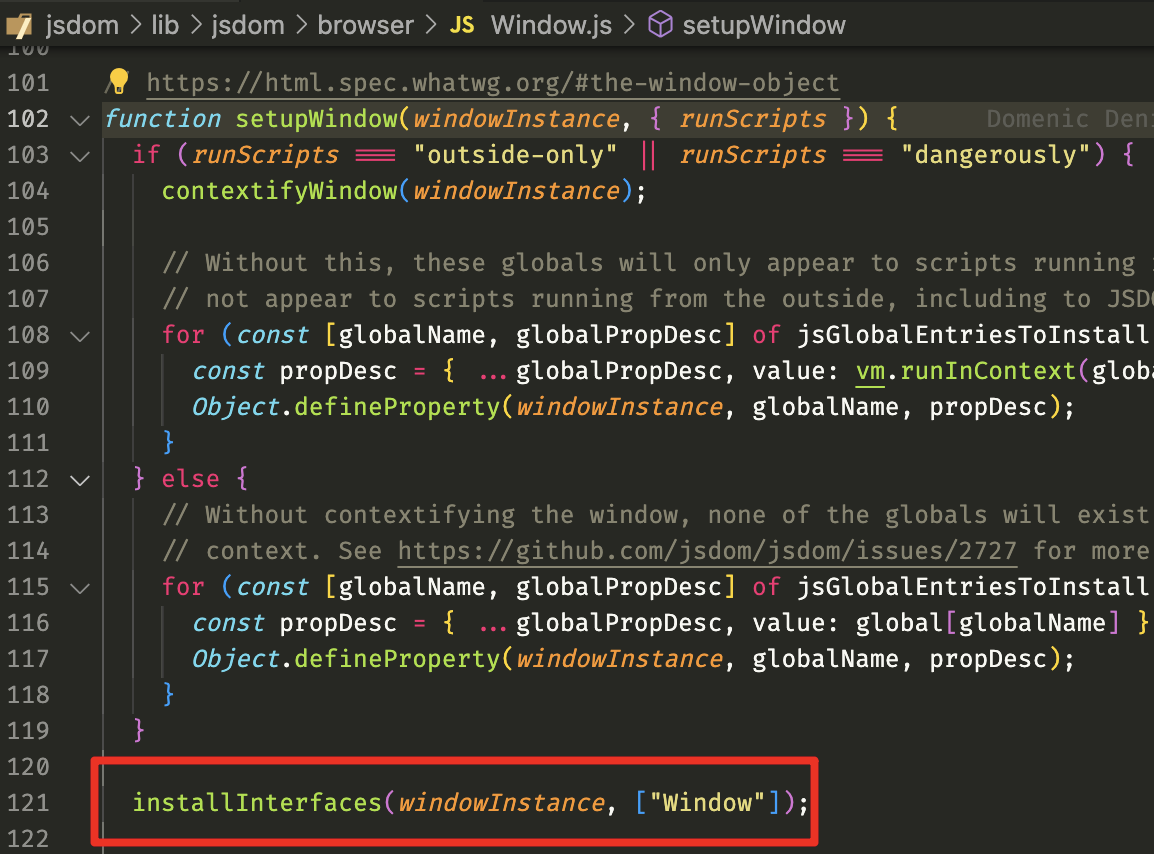Open the first jsdom breadcrumb segment

[82, 26]
